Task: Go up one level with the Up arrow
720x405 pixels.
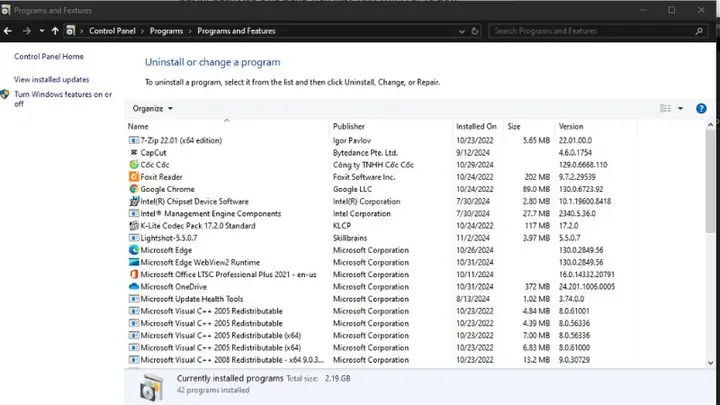Action: point(55,31)
